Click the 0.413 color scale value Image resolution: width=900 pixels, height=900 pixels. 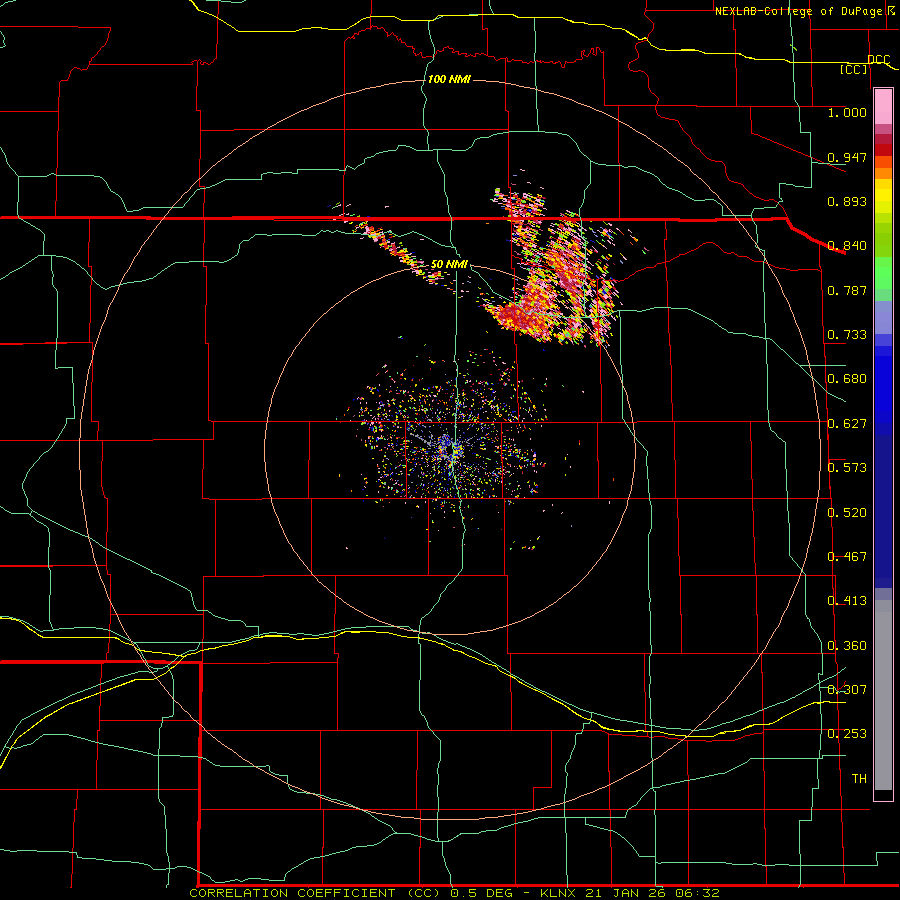[x=847, y=601]
